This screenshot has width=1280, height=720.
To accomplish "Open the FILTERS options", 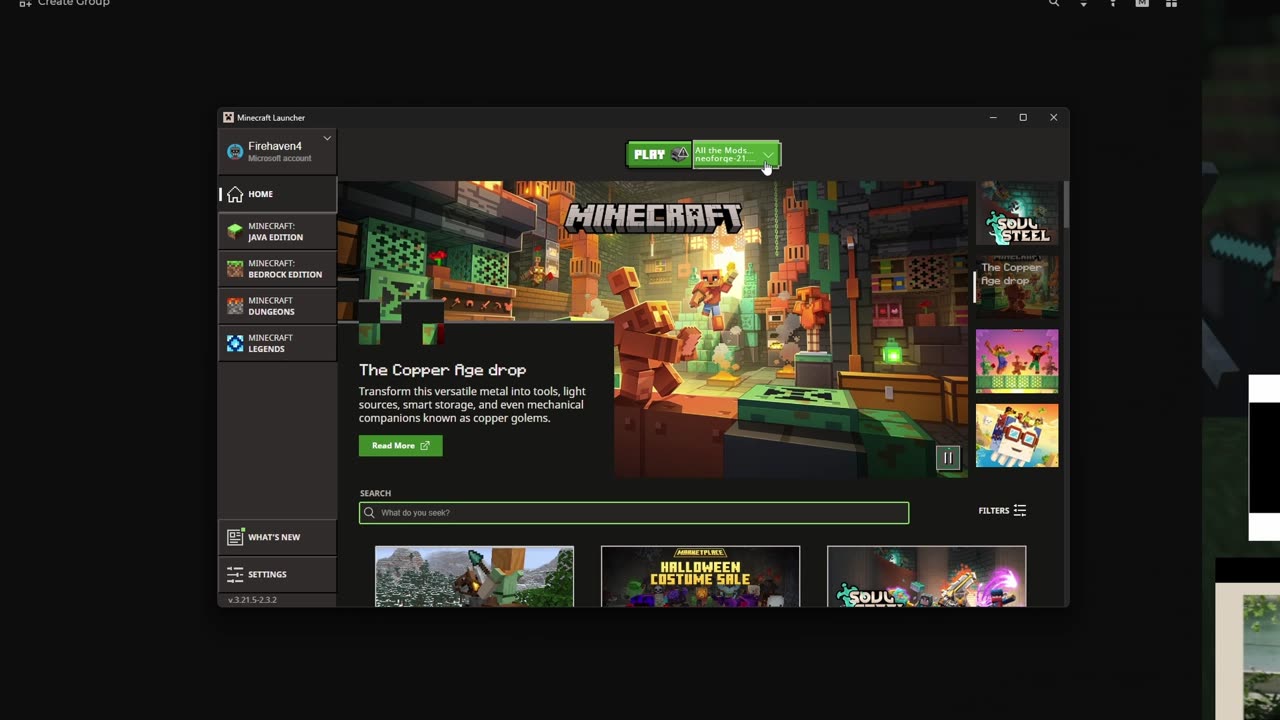I will 1002,511.
